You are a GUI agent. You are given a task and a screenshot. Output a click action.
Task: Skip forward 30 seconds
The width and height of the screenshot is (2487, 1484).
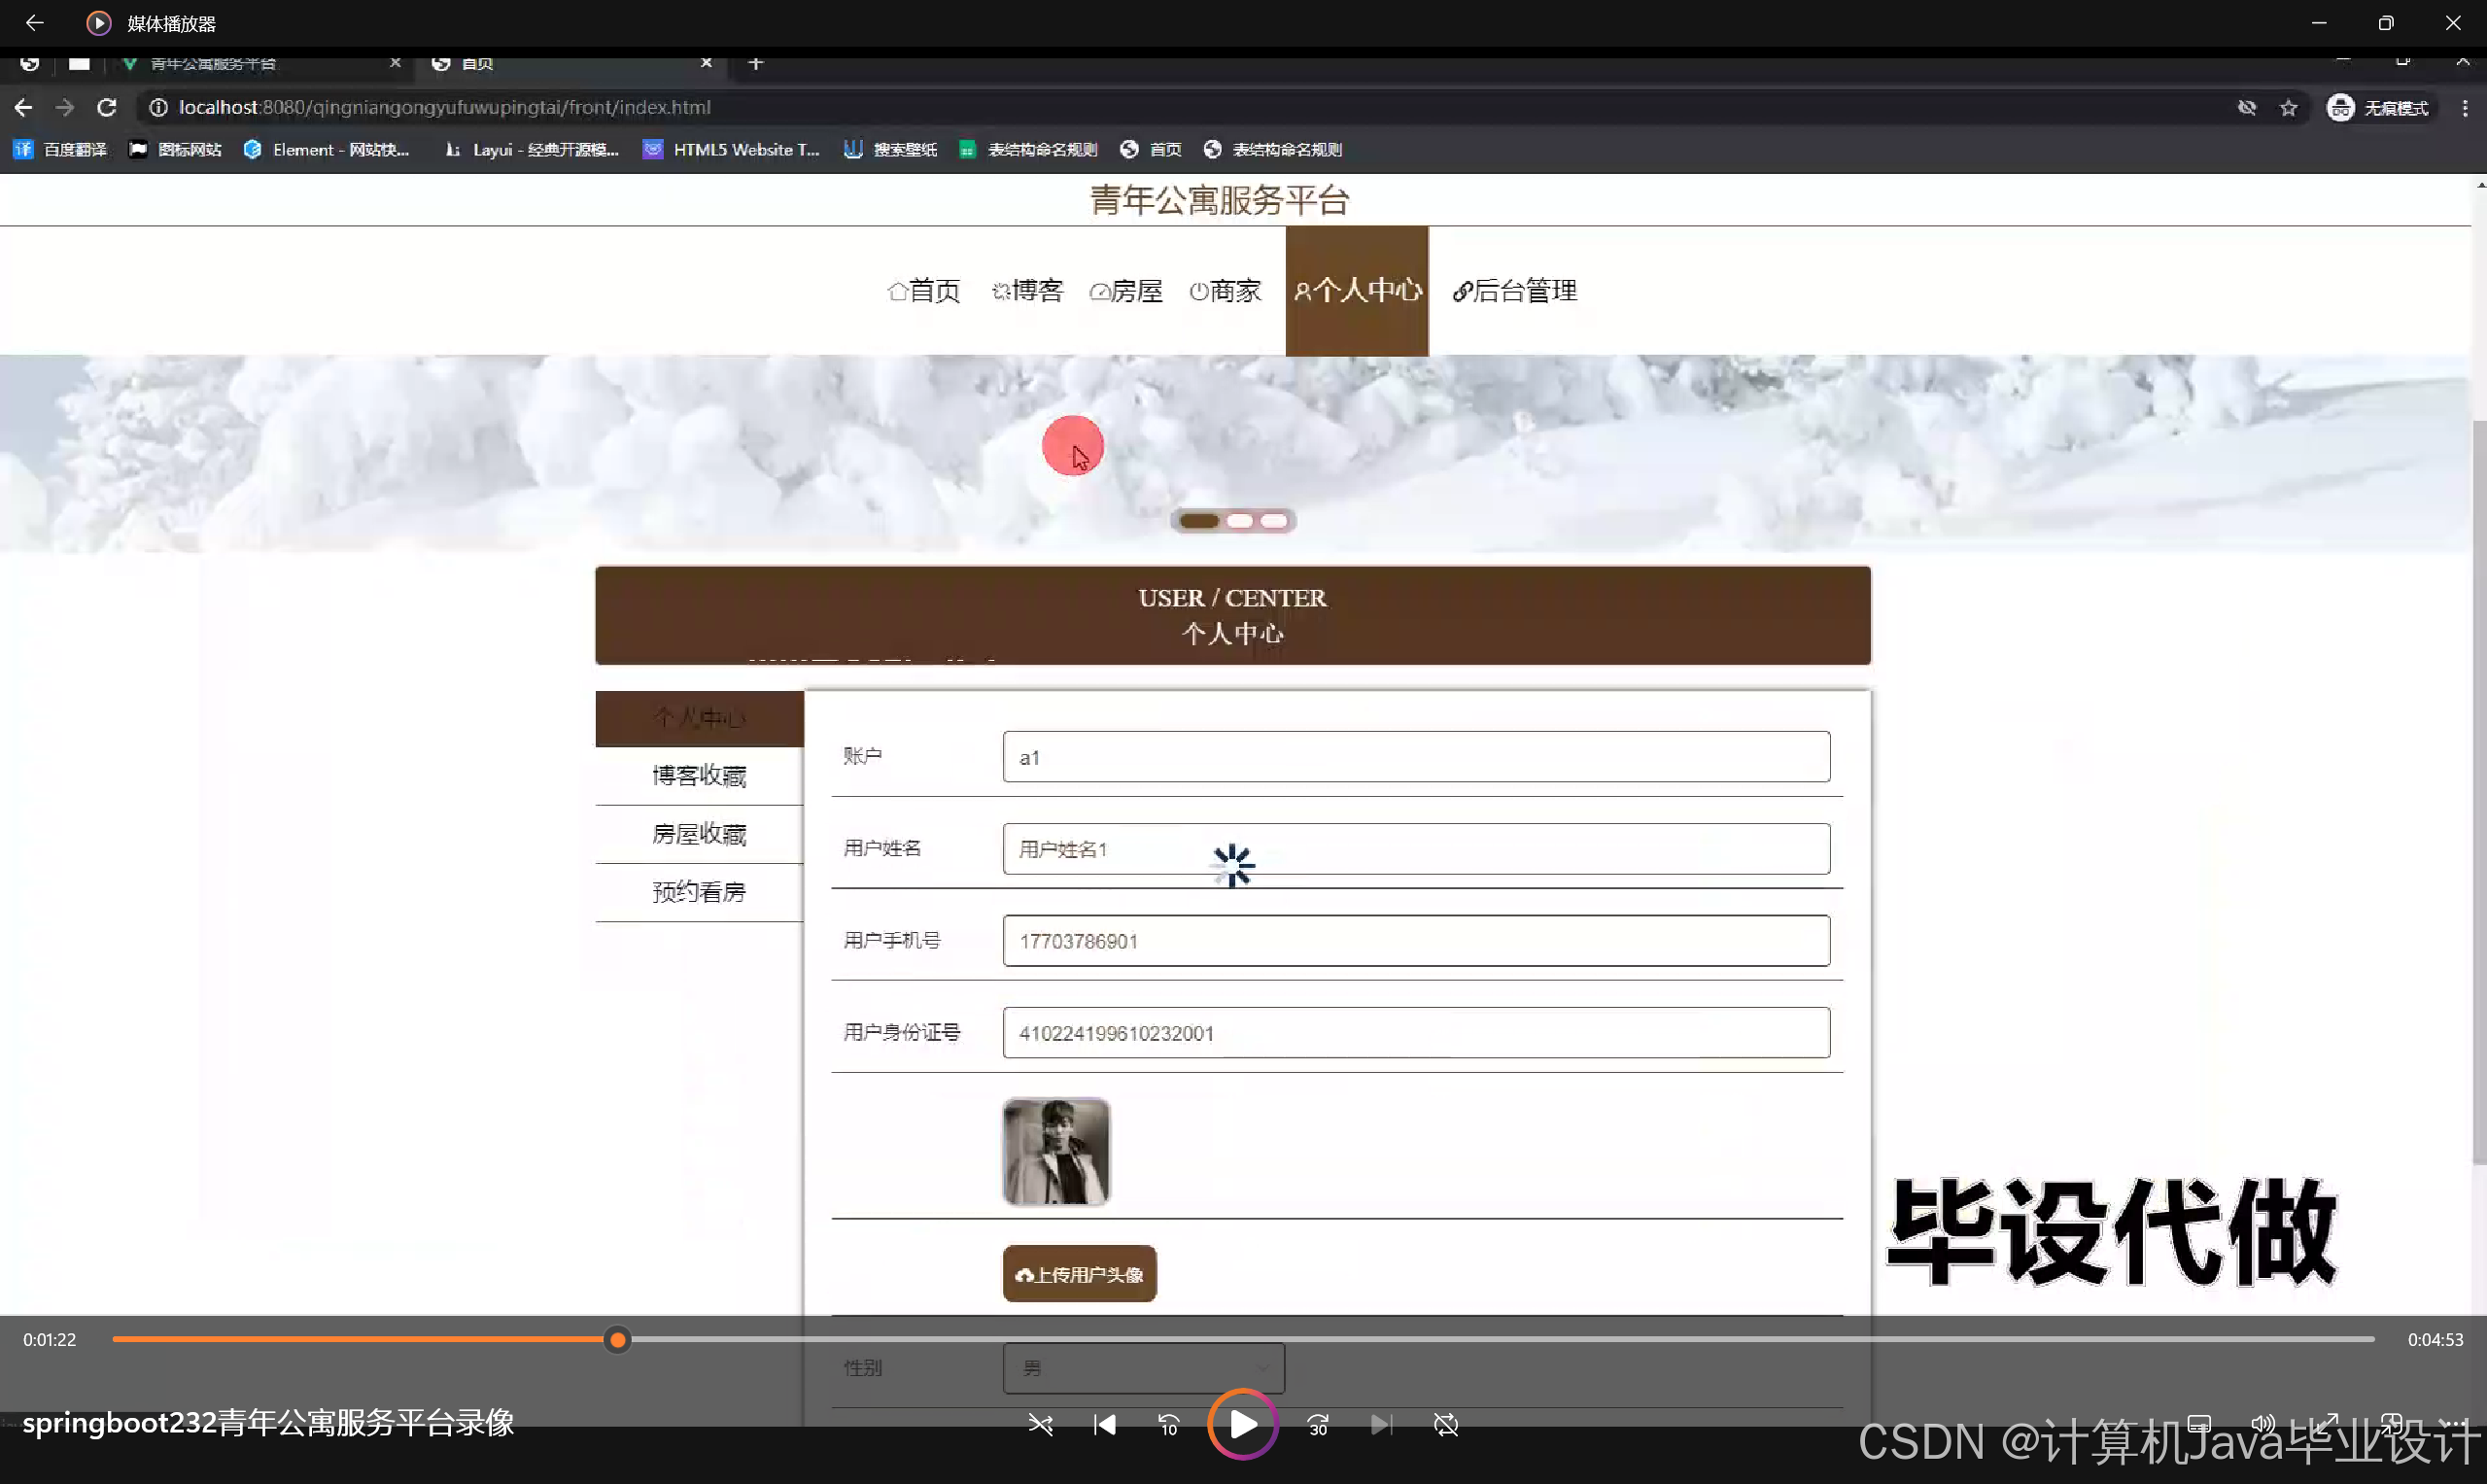pyautogui.click(x=1318, y=1424)
